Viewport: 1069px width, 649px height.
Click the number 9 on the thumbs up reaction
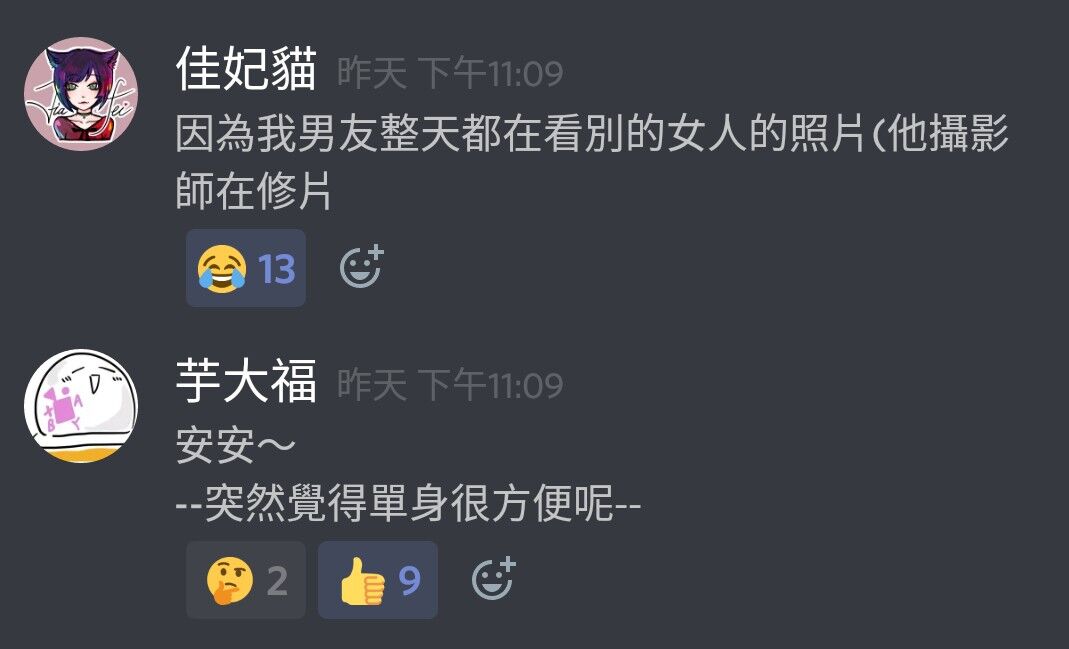409,581
